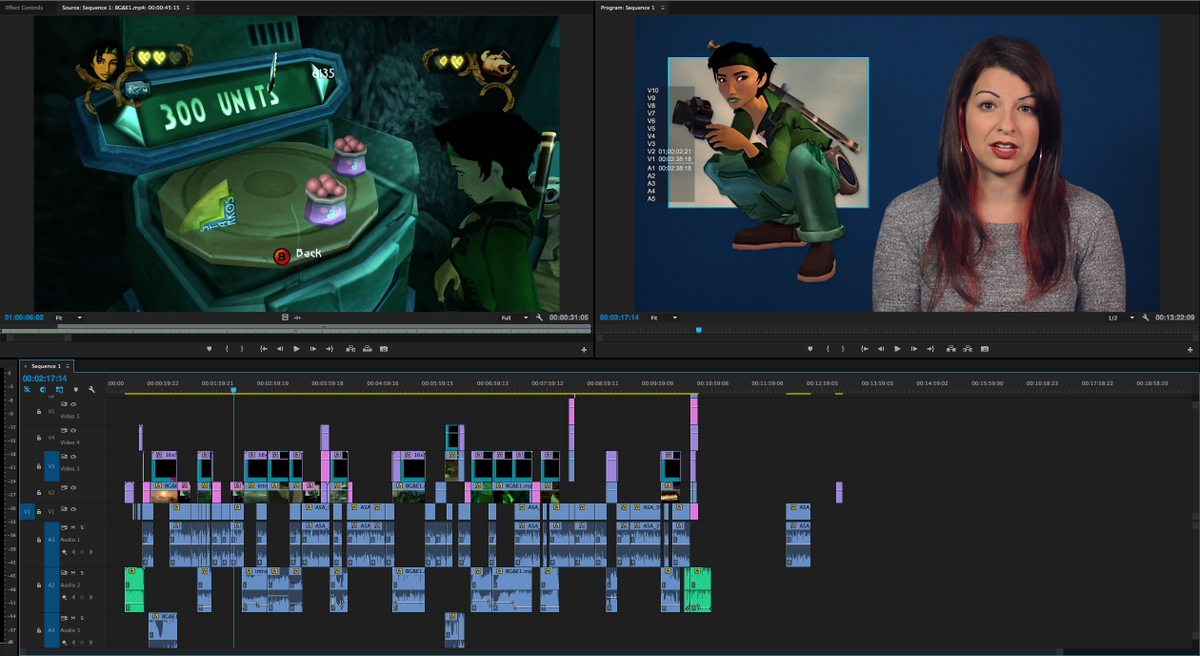Select Program: Sequence 1 tab
This screenshot has width=1200, height=656.
coord(627,7)
